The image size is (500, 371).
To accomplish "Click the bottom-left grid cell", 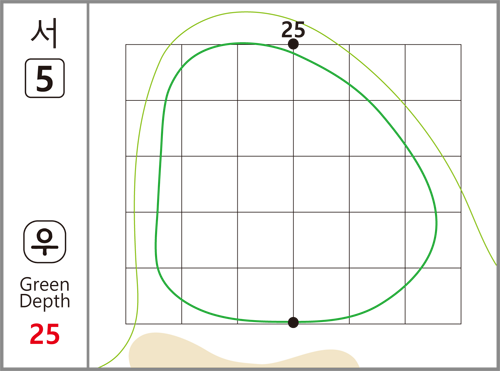I will point(153,296).
